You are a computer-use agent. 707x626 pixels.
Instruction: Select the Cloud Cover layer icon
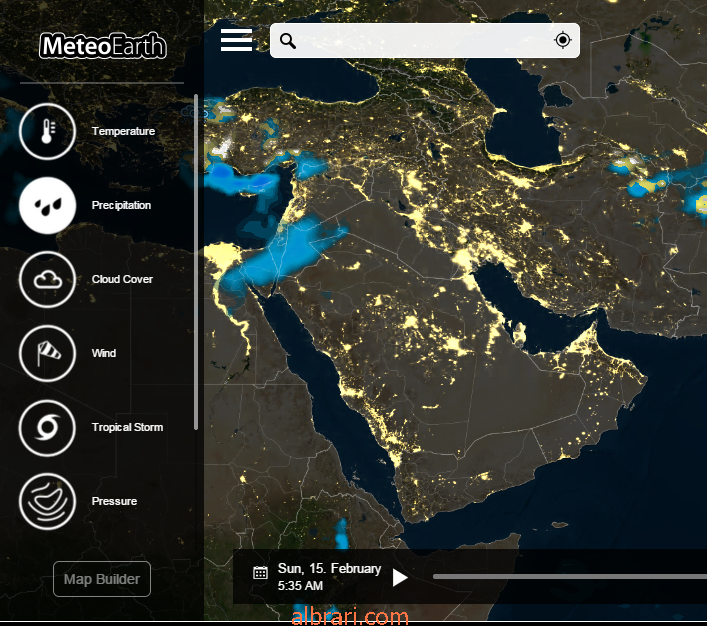coord(47,279)
